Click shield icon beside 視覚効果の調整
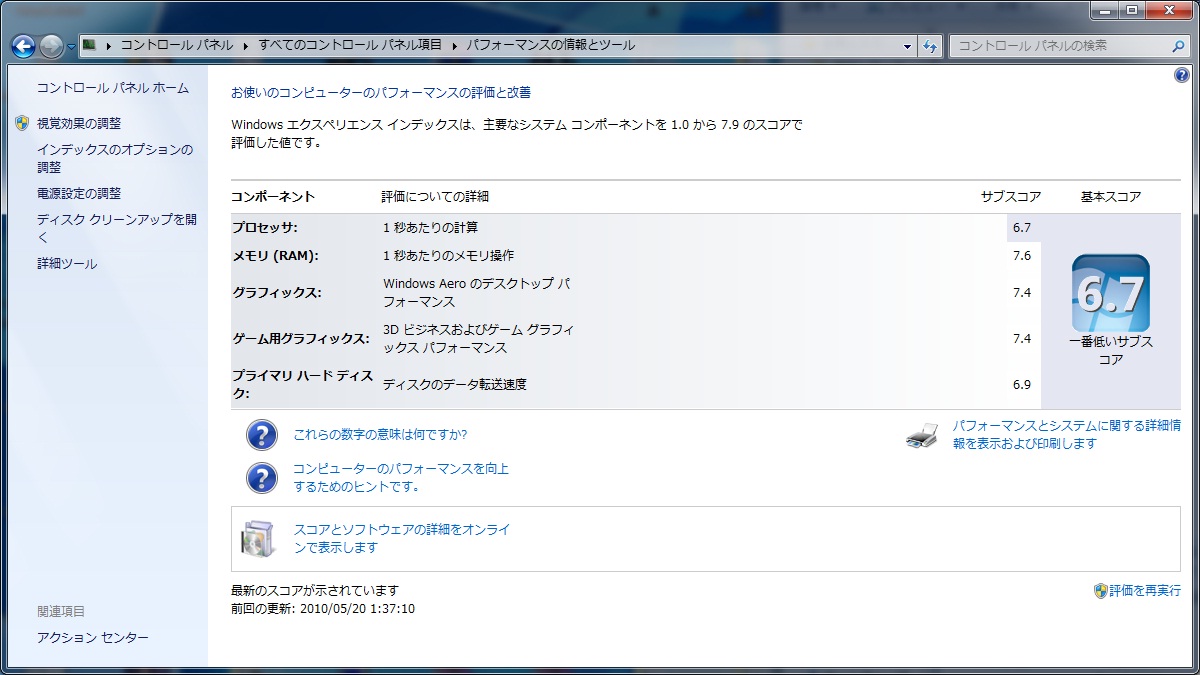The height and width of the screenshot is (675, 1200). tap(22, 123)
